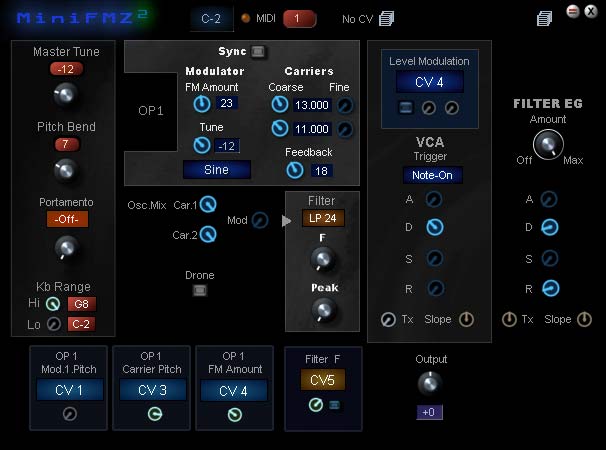606x450 pixels.
Task: Click the Filter F cutoff knob
Action: coord(323,259)
